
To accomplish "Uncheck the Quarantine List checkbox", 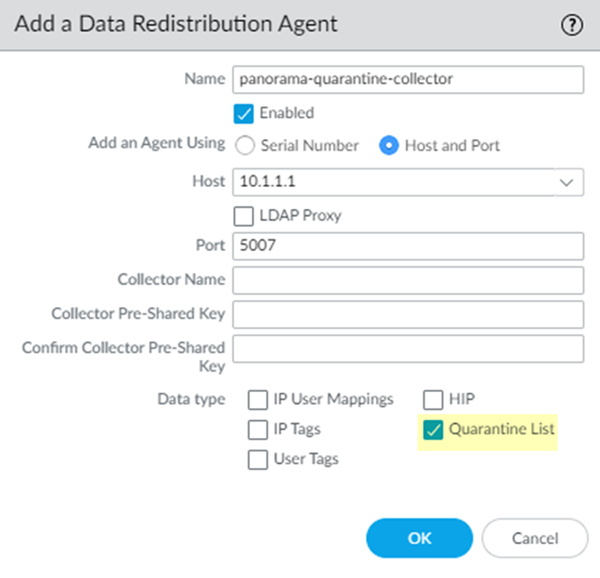I will click(433, 430).
